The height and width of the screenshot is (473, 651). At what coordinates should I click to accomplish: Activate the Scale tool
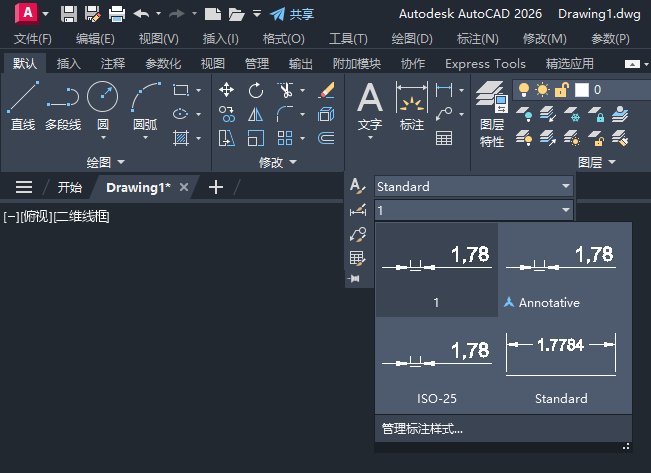(256, 138)
